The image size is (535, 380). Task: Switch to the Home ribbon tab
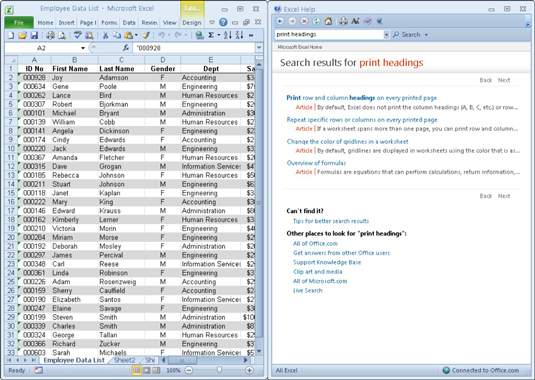(45, 23)
